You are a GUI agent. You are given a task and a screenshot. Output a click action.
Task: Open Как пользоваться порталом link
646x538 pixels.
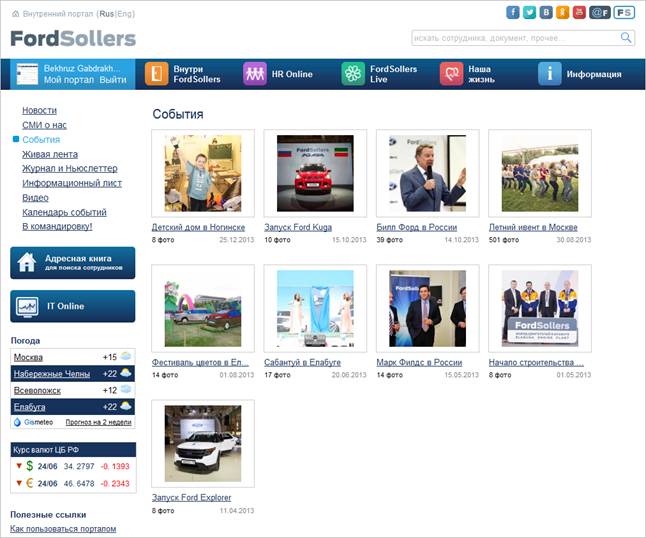(x=63, y=529)
